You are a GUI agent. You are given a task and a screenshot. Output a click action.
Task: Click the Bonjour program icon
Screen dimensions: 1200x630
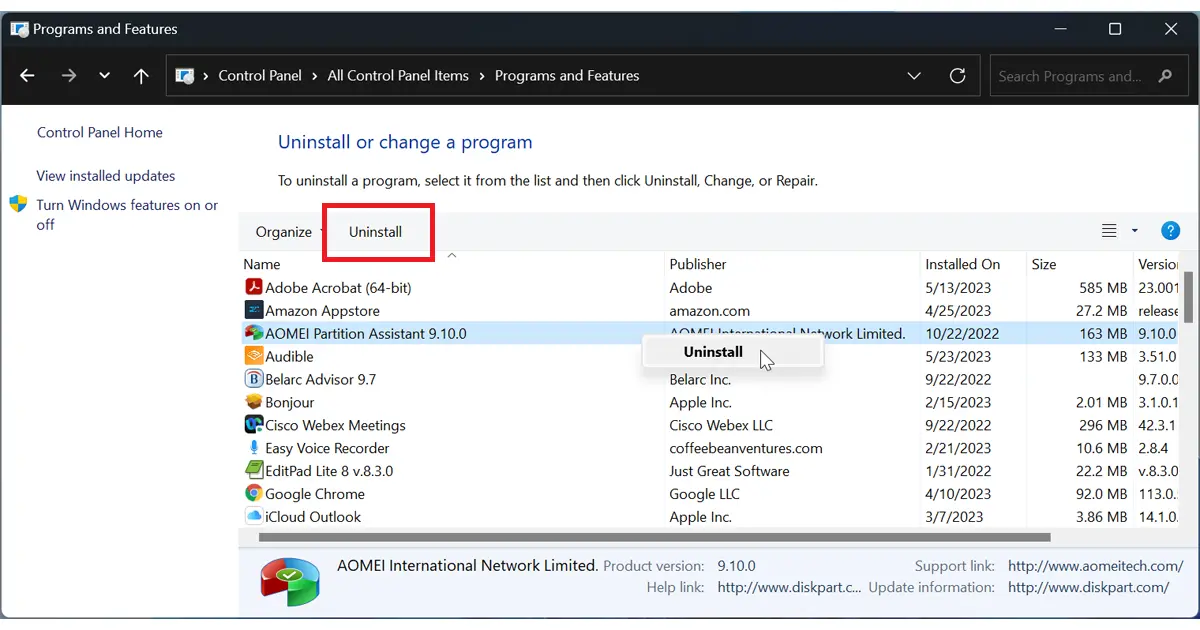[254, 402]
